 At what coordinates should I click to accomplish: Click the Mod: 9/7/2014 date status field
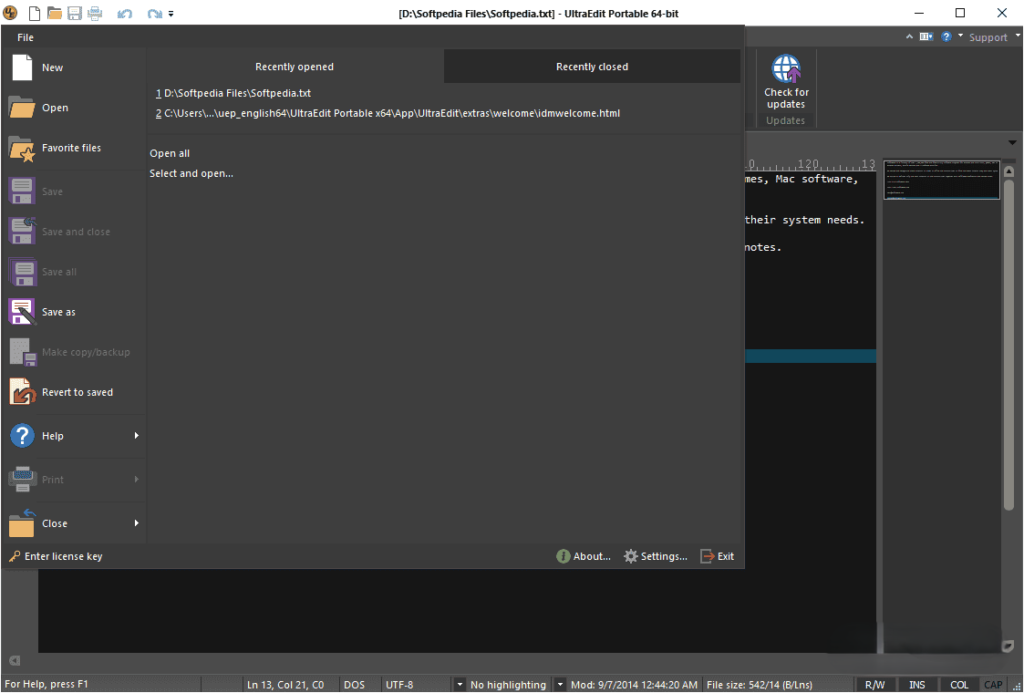pyautogui.click(x=634, y=685)
